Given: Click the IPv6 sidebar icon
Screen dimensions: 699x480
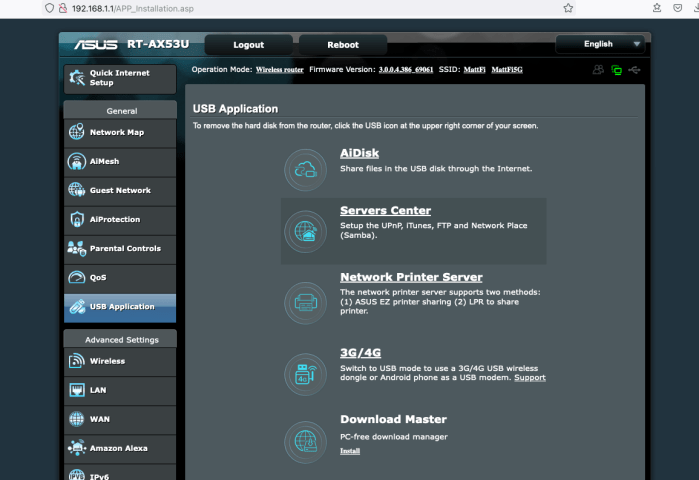Looking at the screenshot, I should [x=77, y=475].
